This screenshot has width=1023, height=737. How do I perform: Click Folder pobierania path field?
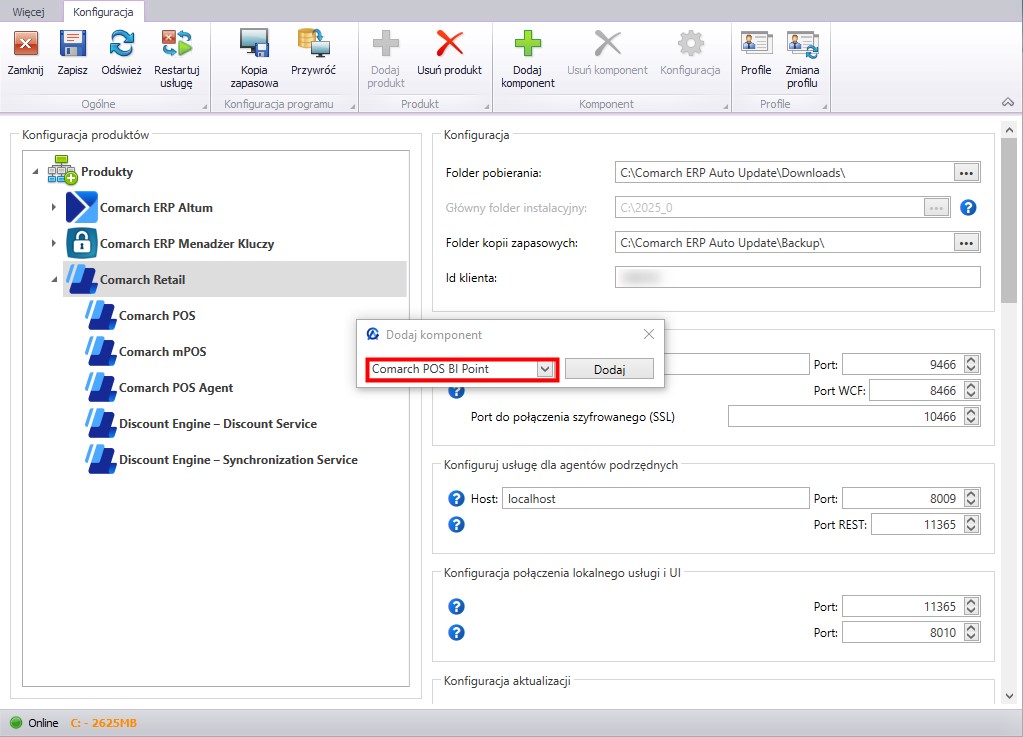pos(784,173)
